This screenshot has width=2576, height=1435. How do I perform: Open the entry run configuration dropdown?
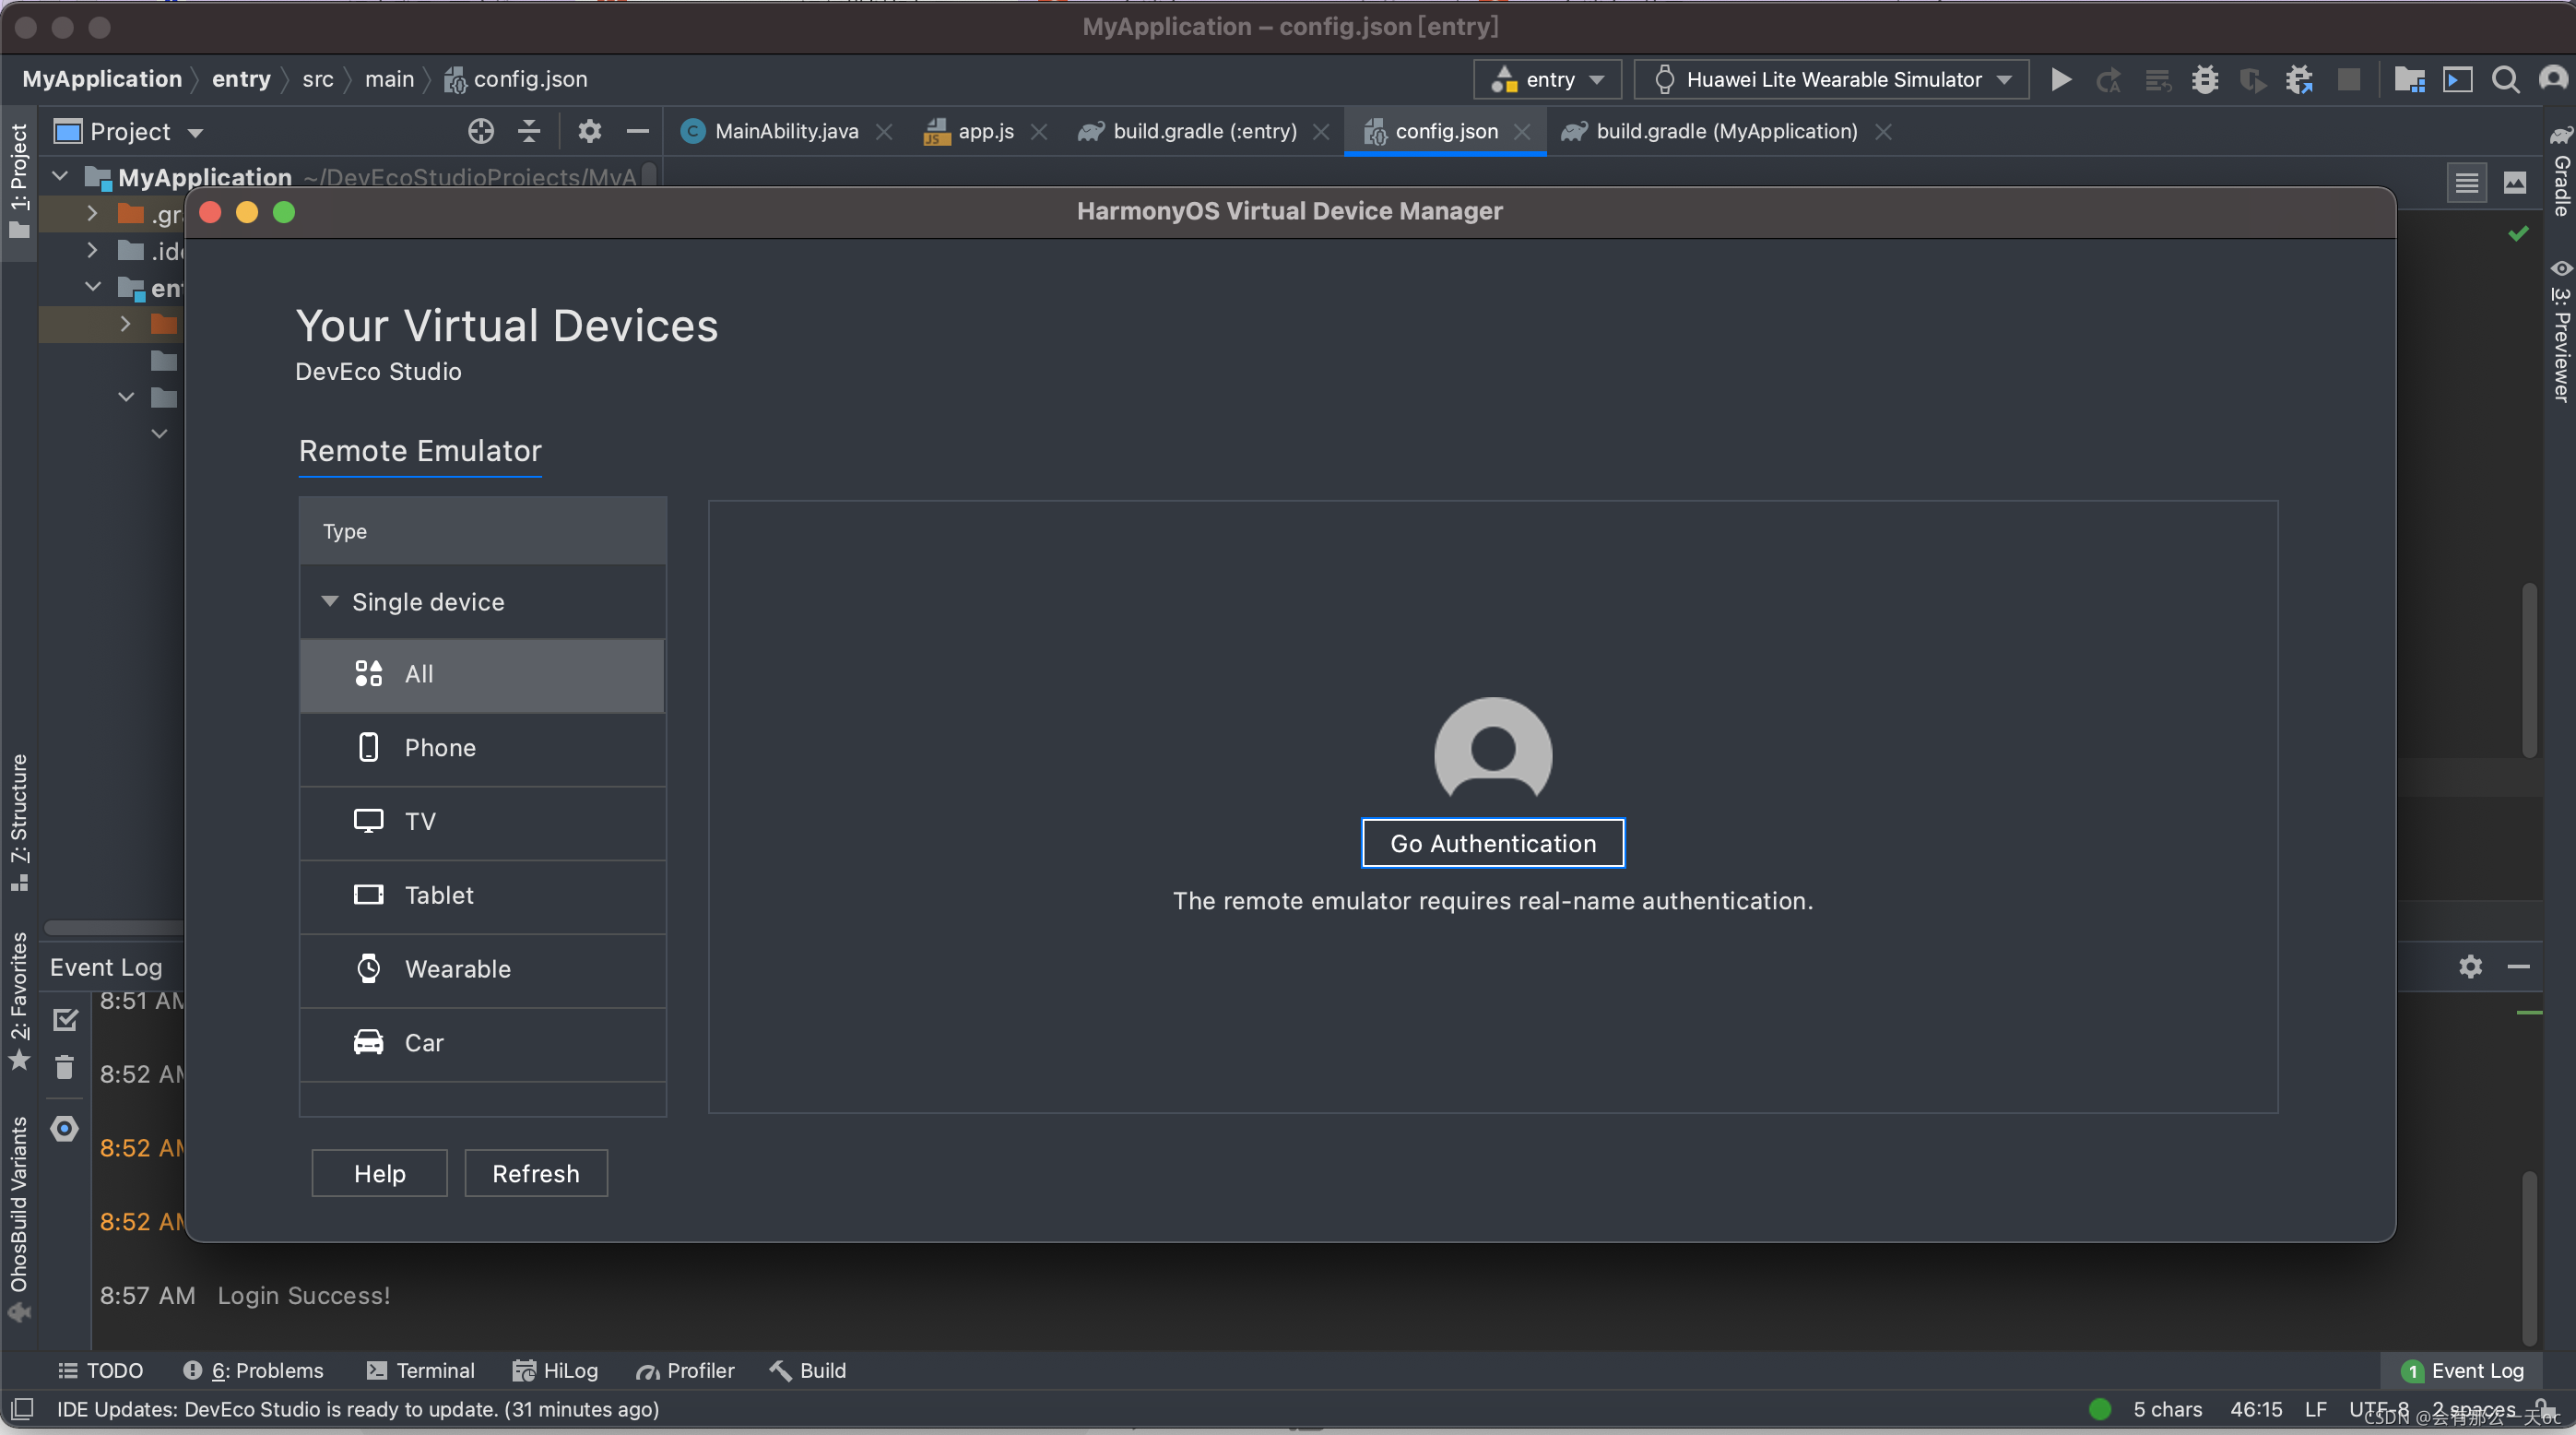[1547, 79]
